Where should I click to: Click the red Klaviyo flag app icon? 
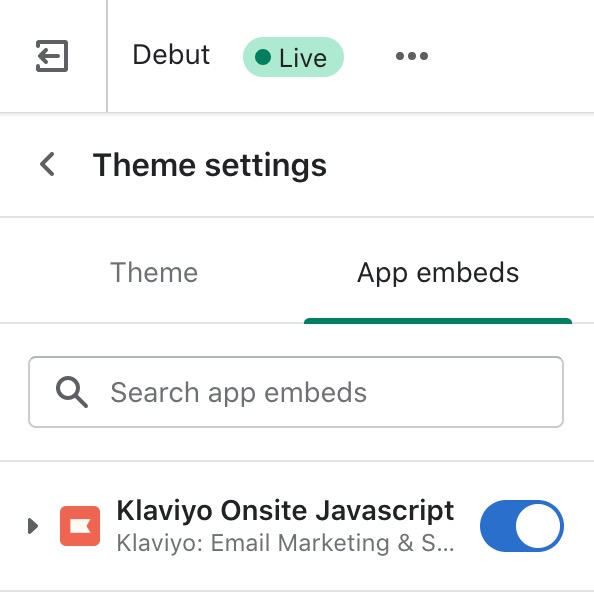(80, 526)
